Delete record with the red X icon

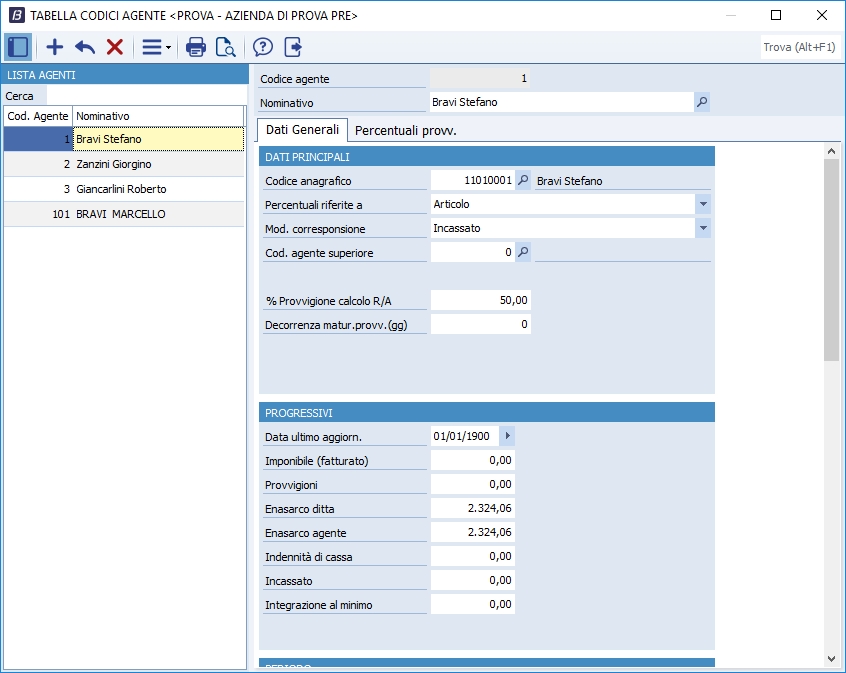115,47
